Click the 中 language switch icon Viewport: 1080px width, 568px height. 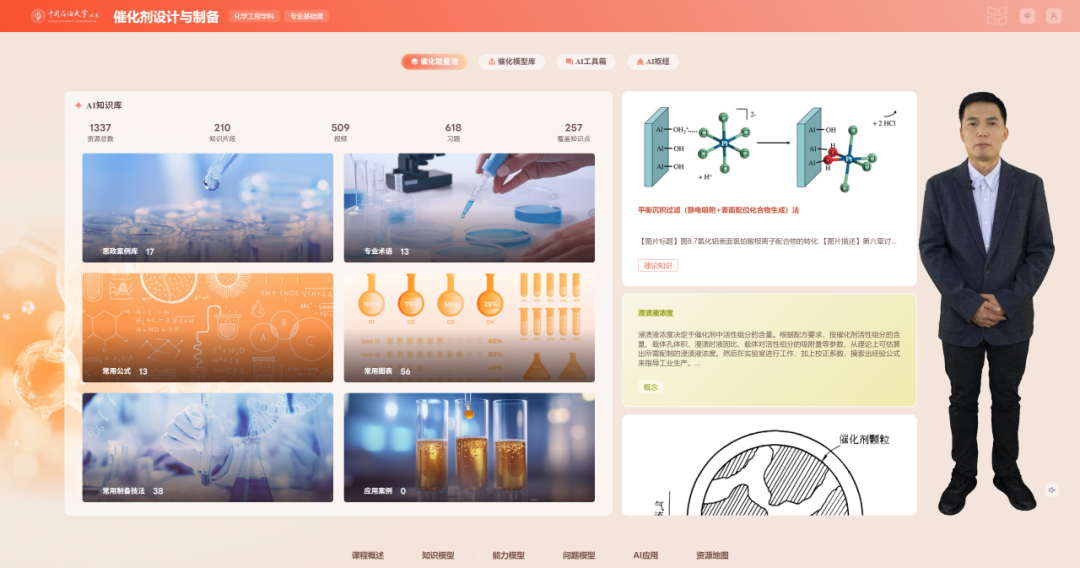[x=1027, y=16]
